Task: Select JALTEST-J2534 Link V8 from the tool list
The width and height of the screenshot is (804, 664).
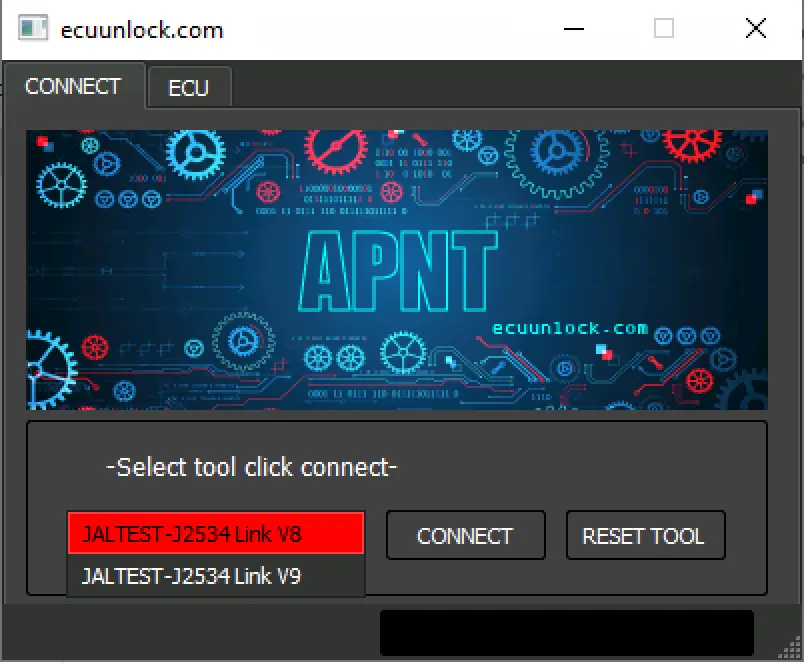Action: click(x=215, y=533)
